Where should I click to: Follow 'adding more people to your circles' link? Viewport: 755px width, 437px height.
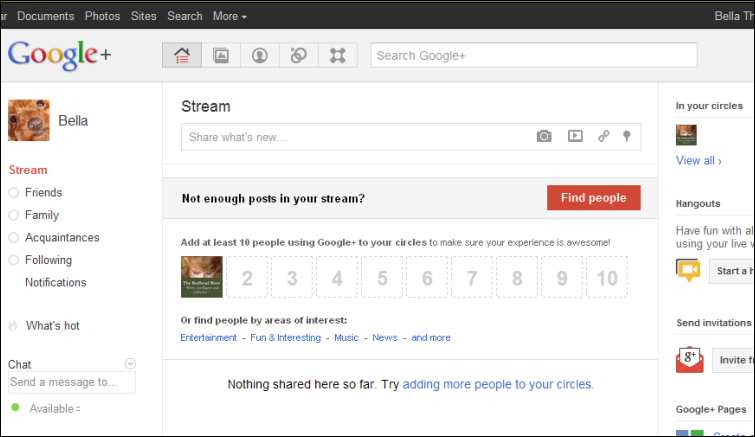(498, 384)
